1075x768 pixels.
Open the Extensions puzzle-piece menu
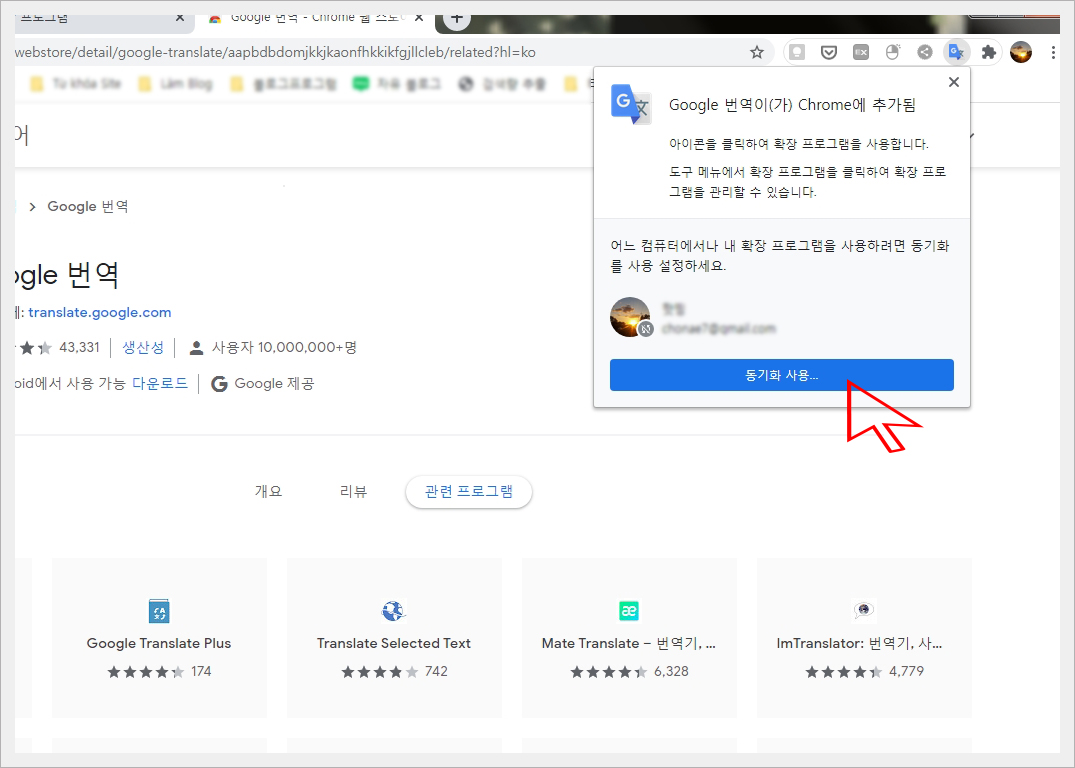click(988, 52)
